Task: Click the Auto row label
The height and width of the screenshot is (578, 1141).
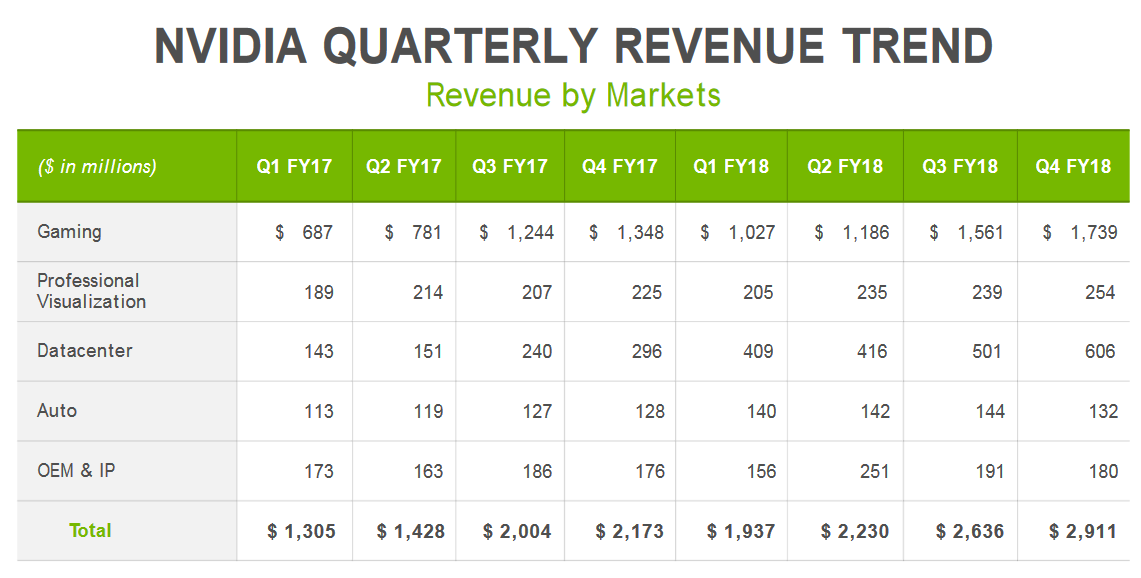Action: click(57, 411)
